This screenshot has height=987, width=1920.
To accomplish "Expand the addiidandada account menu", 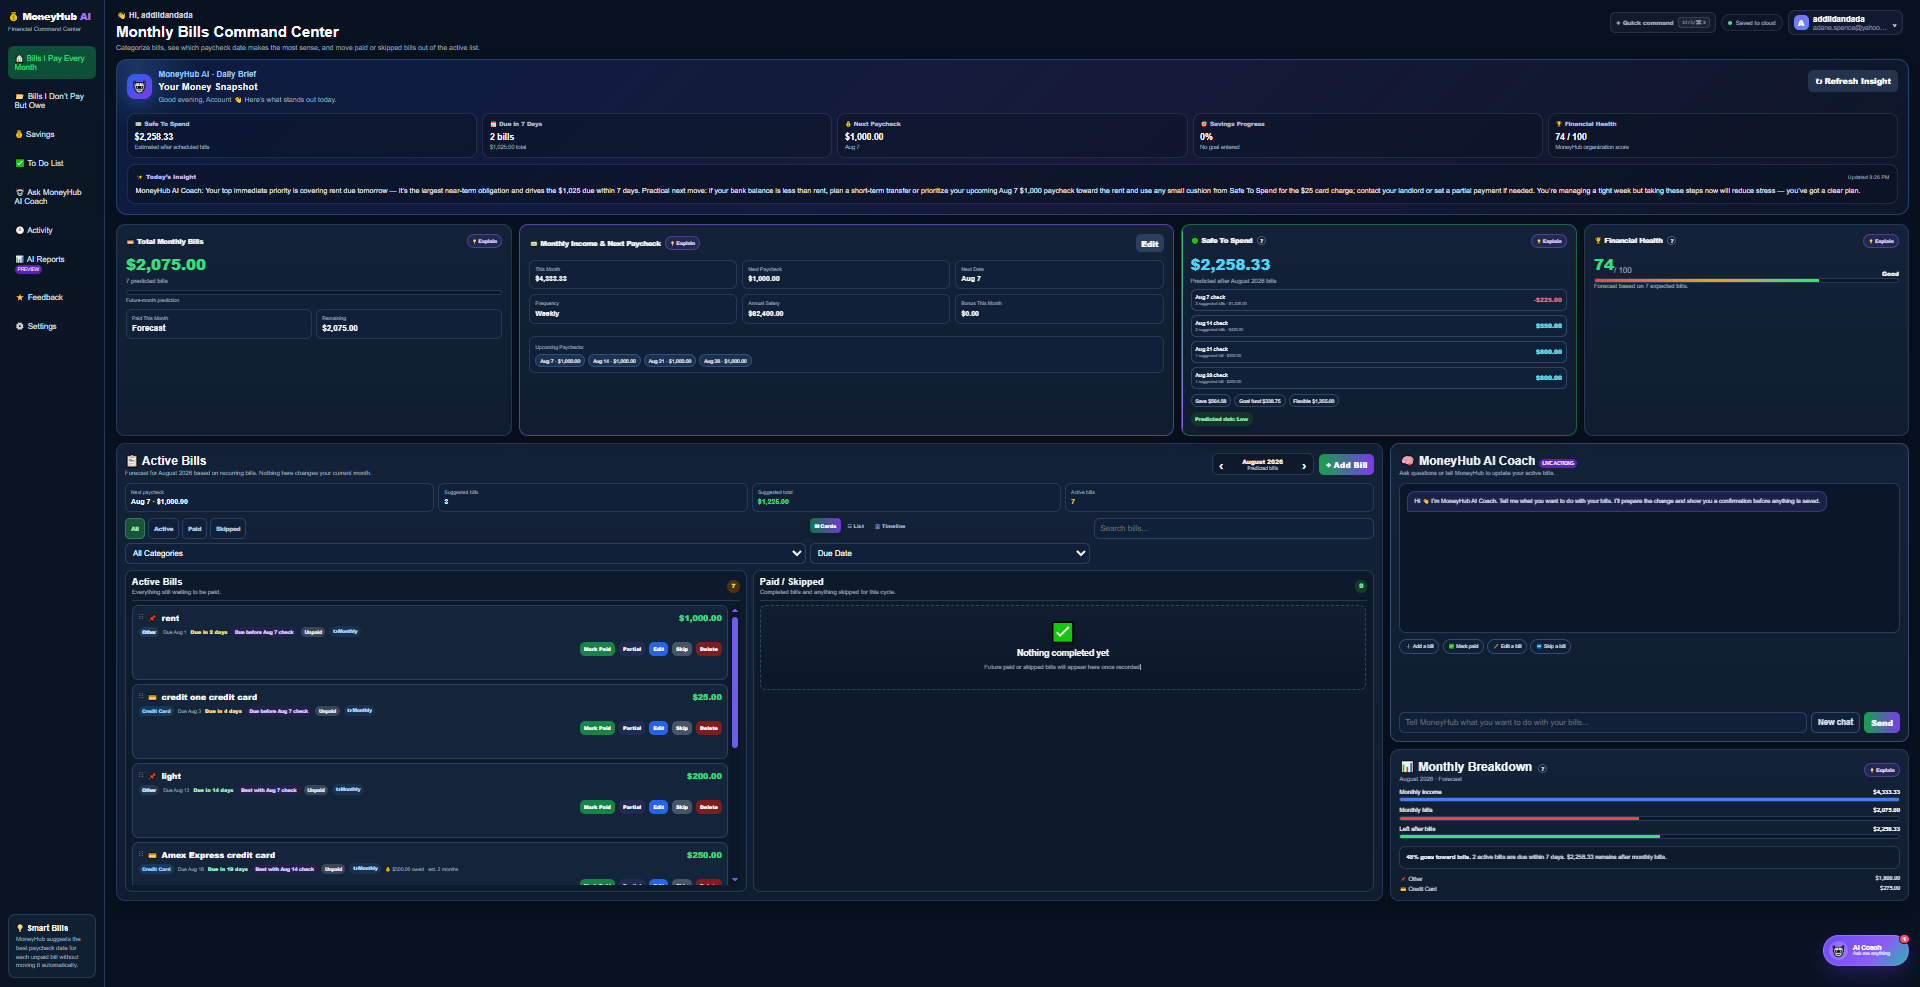I will [1845, 22].
